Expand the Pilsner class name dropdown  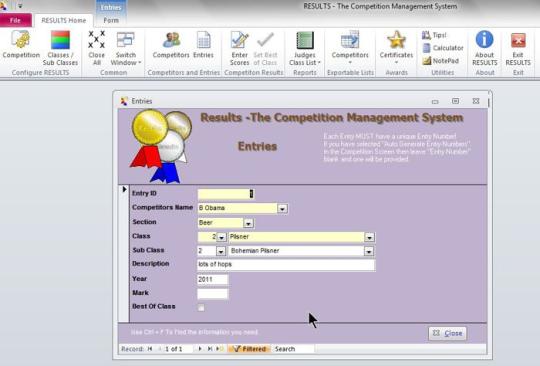tap(369, 237)
